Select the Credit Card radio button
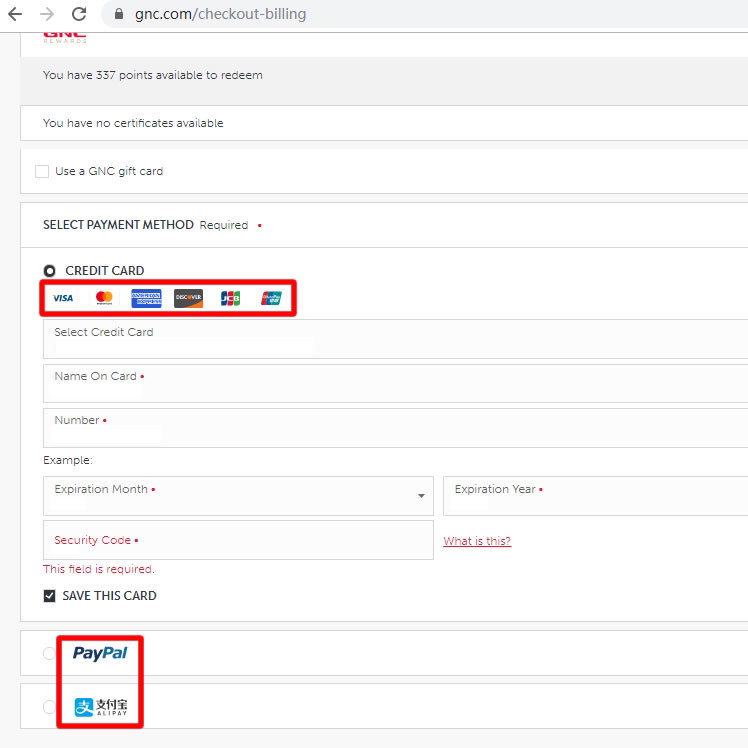This screenshot has width=748, height=748. coord(49,271)
